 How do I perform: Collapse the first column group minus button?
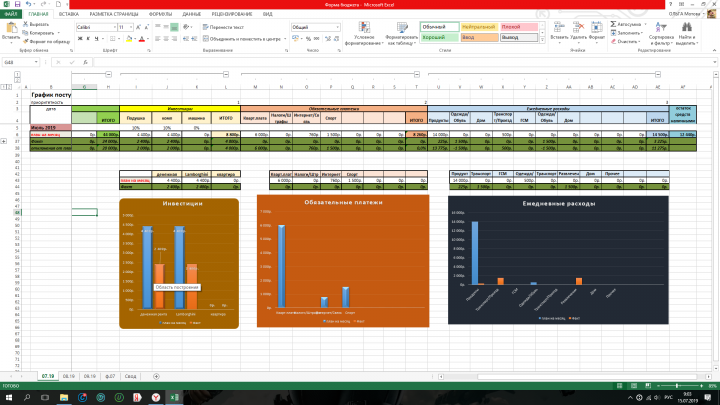(x=108, y=74)
